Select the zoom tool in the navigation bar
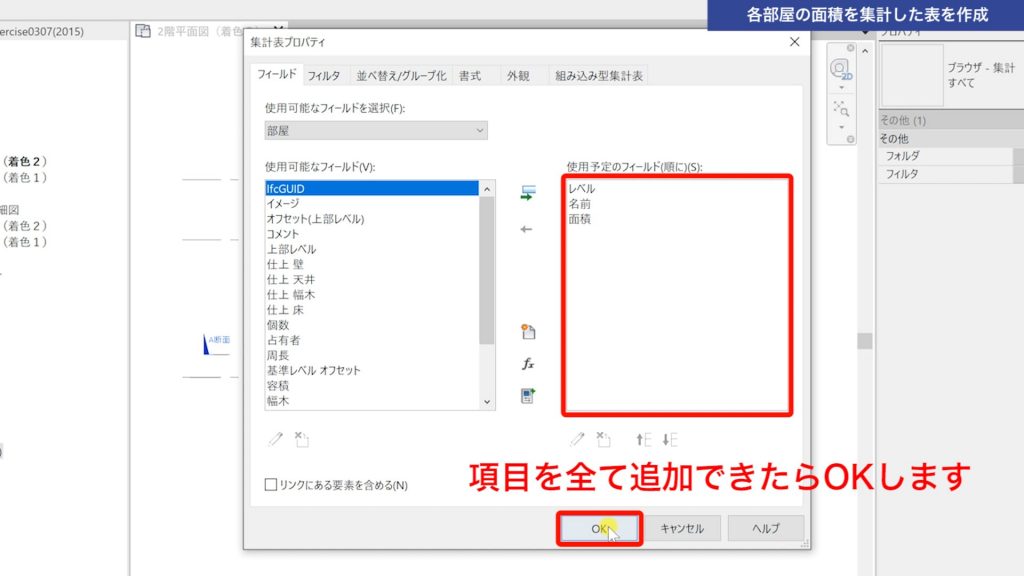Image resolution: width=1024 pixels, height=576 pixels. pos(840,107)
